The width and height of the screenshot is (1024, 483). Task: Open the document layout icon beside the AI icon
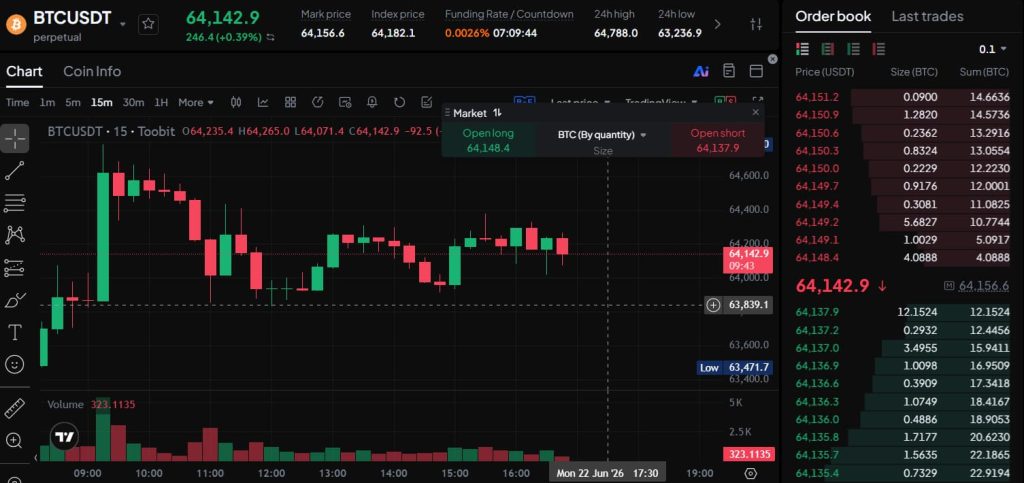click(x=729, y=71)
